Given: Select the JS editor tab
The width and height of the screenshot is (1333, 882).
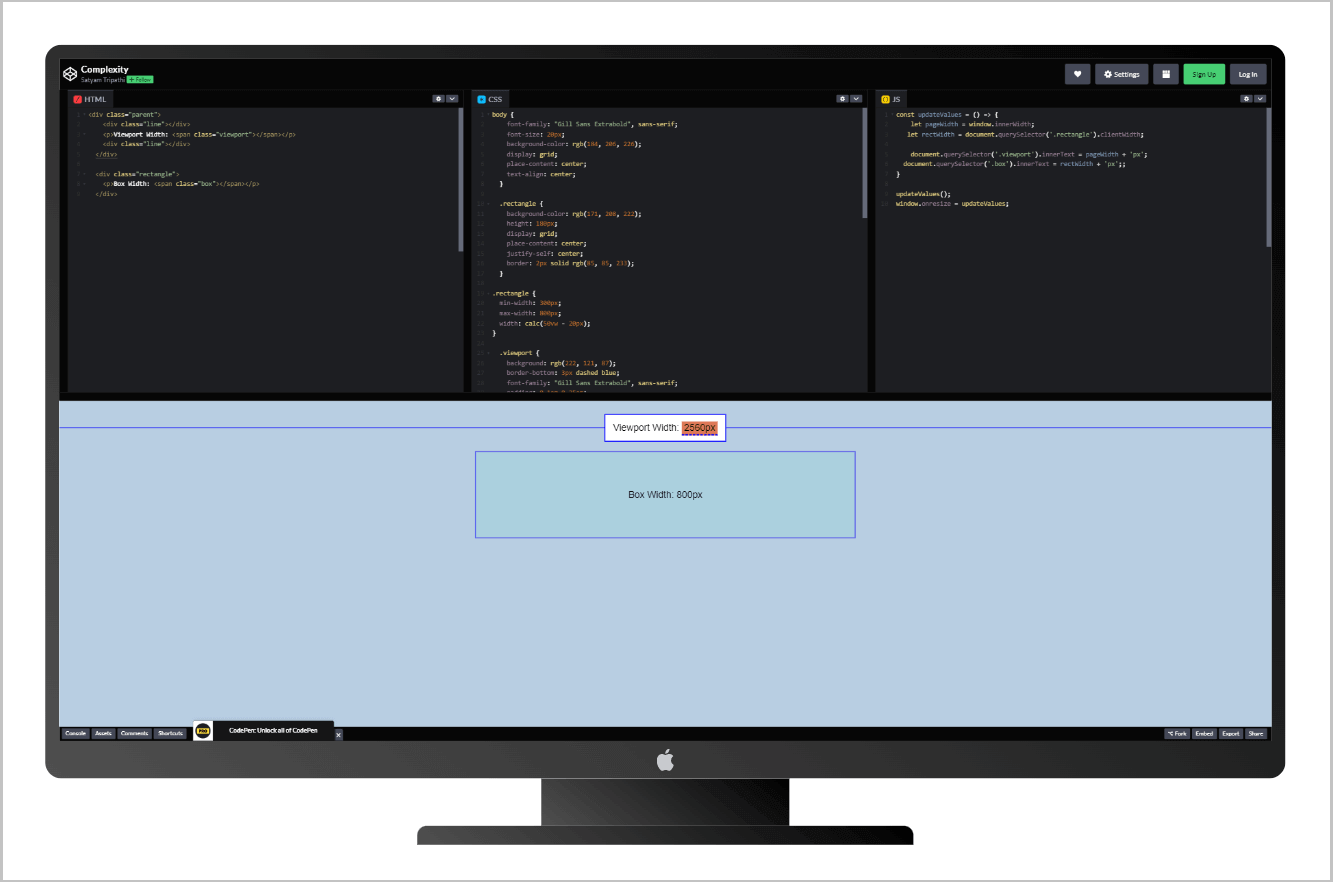Looking at the screenshot, I should coord(891,99).
